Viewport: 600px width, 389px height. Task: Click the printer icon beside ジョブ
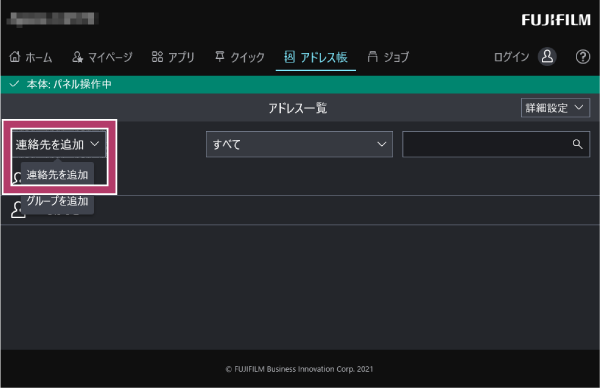coord(372,57)
